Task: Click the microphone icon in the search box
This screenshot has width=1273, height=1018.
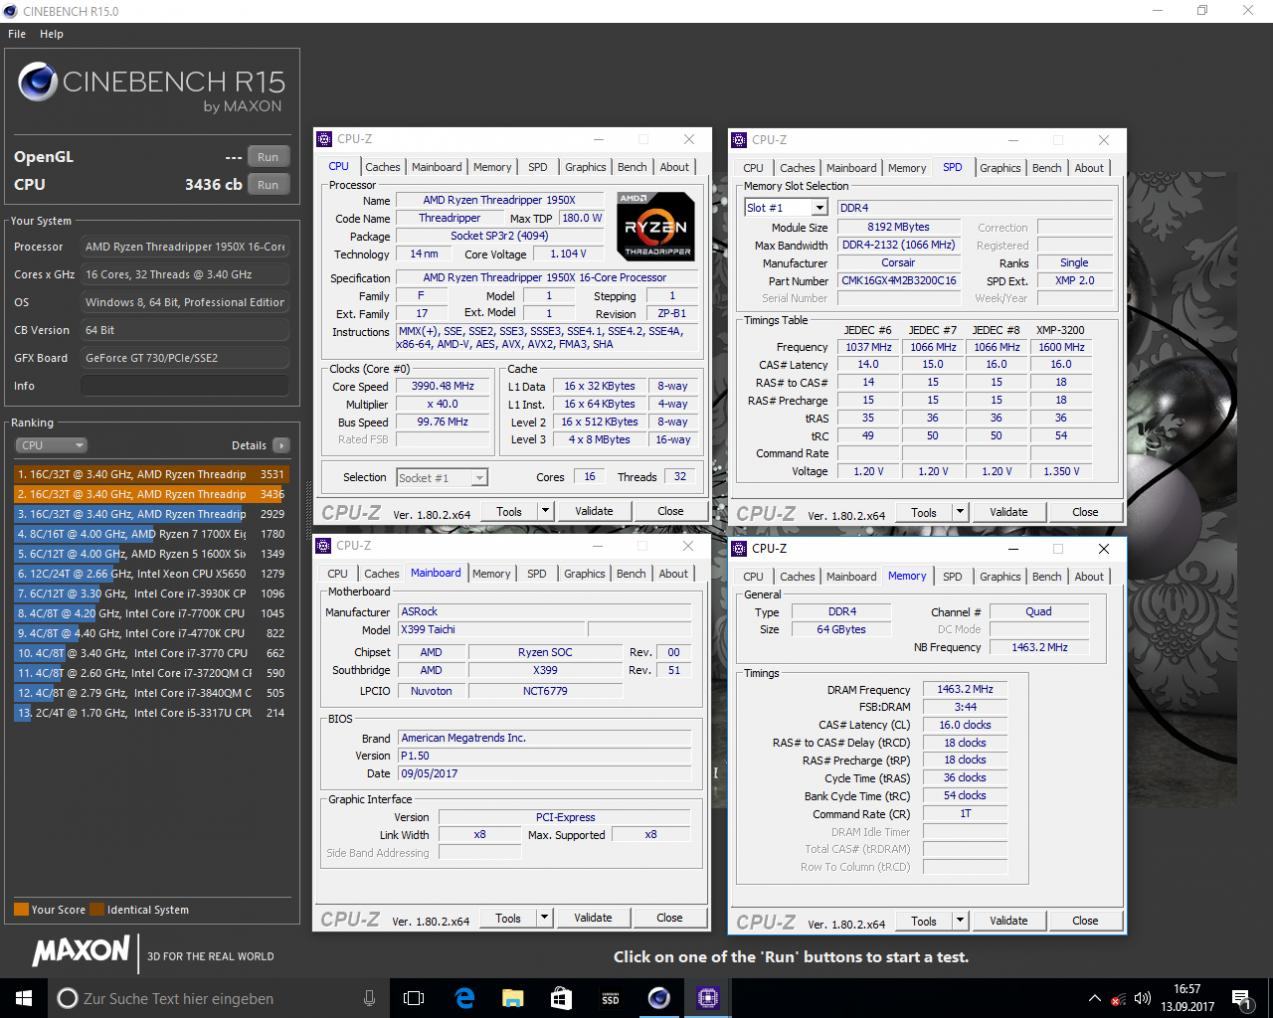Action: tap(369, 998)
